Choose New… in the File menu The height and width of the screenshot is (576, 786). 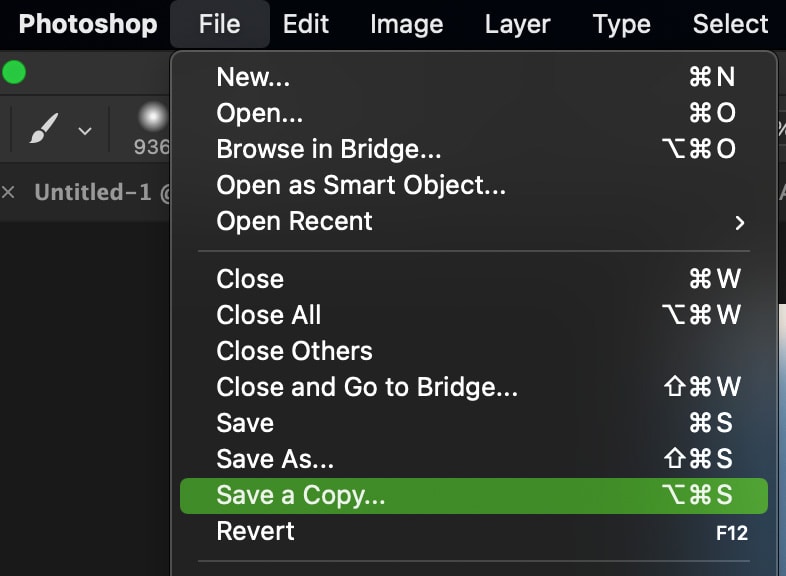tap(474, 77)
